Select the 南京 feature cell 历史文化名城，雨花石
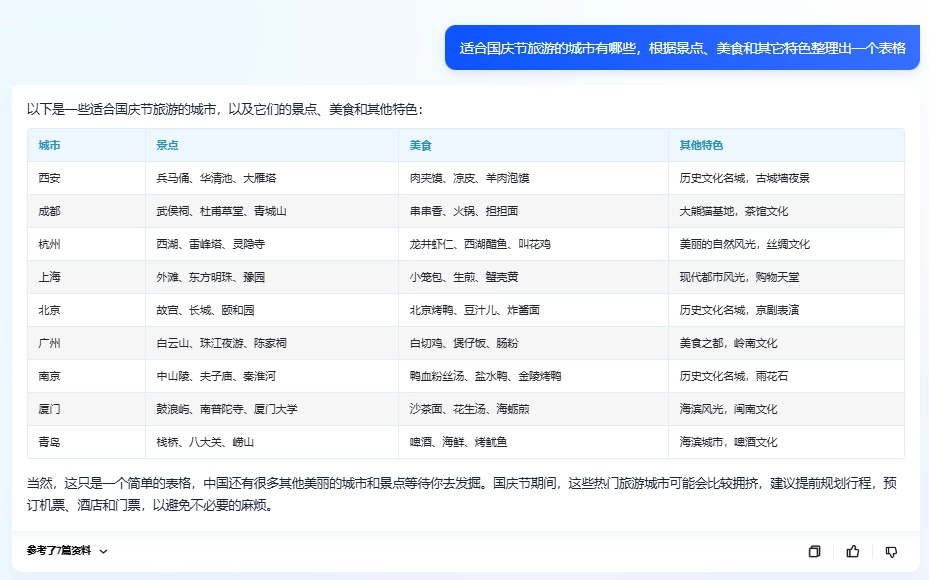The image size is (929, 580). tap(731, 375)
